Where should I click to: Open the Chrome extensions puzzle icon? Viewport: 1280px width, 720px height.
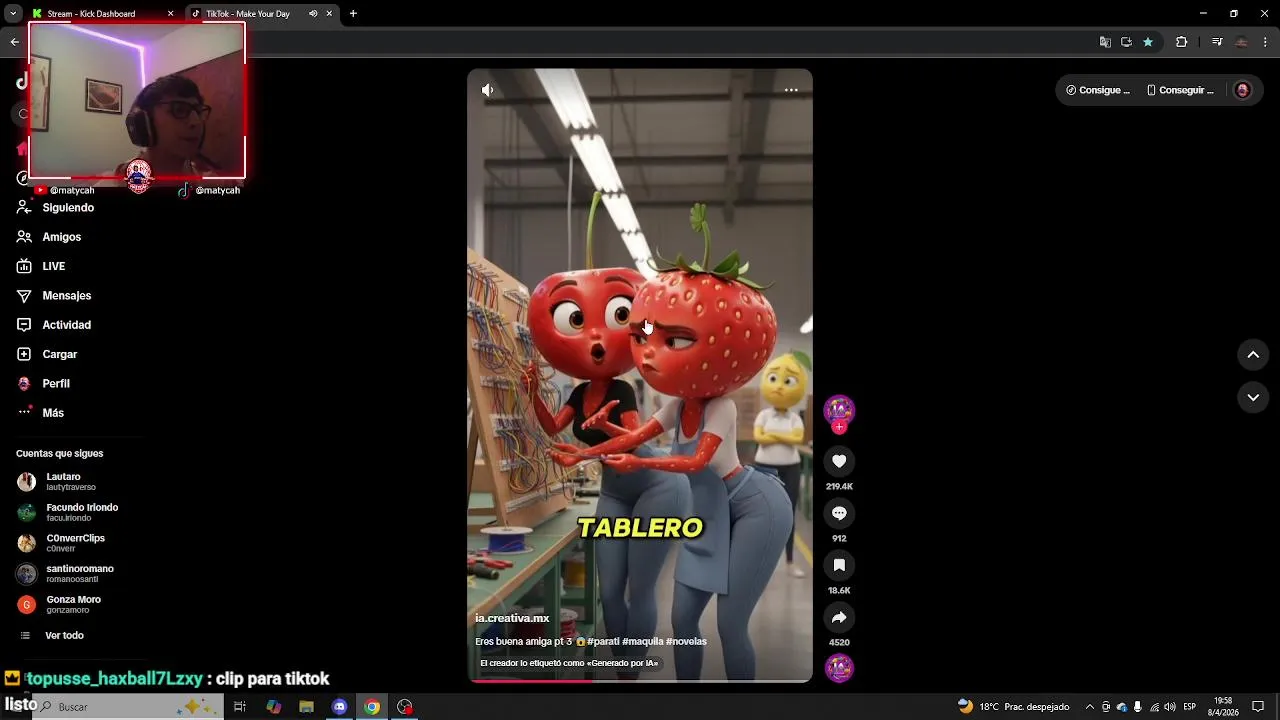pos(1181,42)
